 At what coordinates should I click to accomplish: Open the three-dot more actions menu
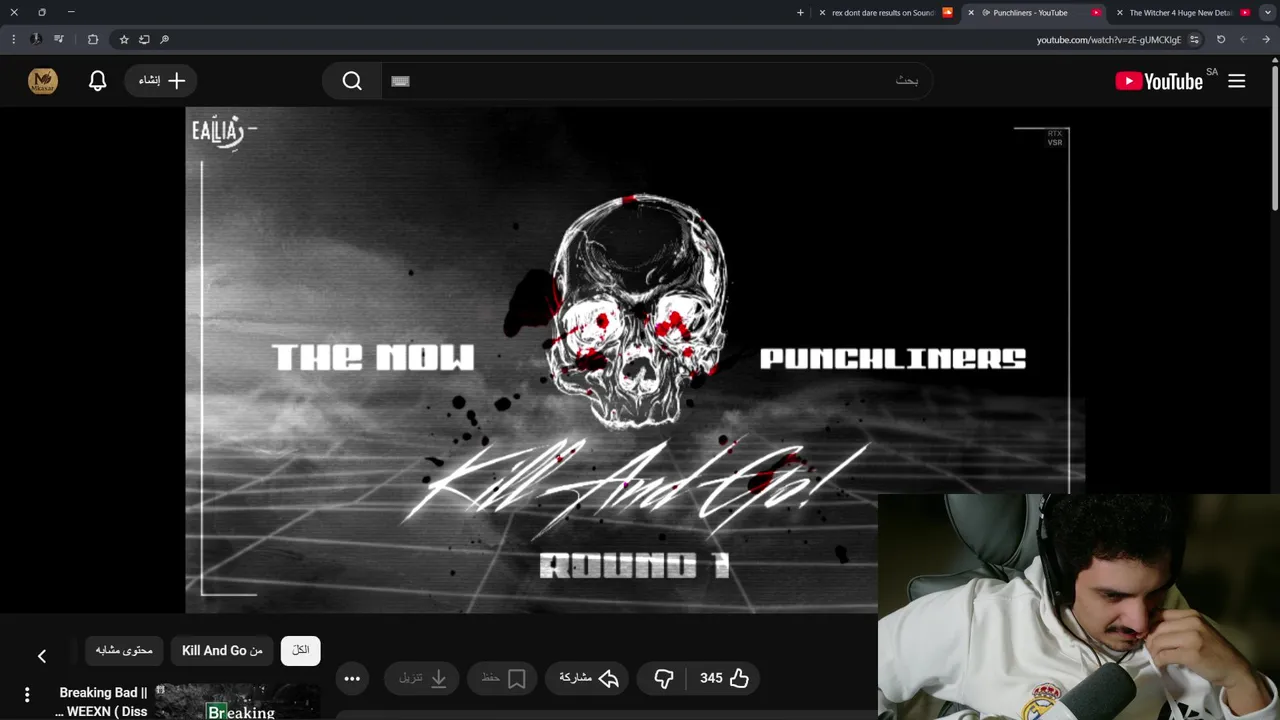click(352, 678)
